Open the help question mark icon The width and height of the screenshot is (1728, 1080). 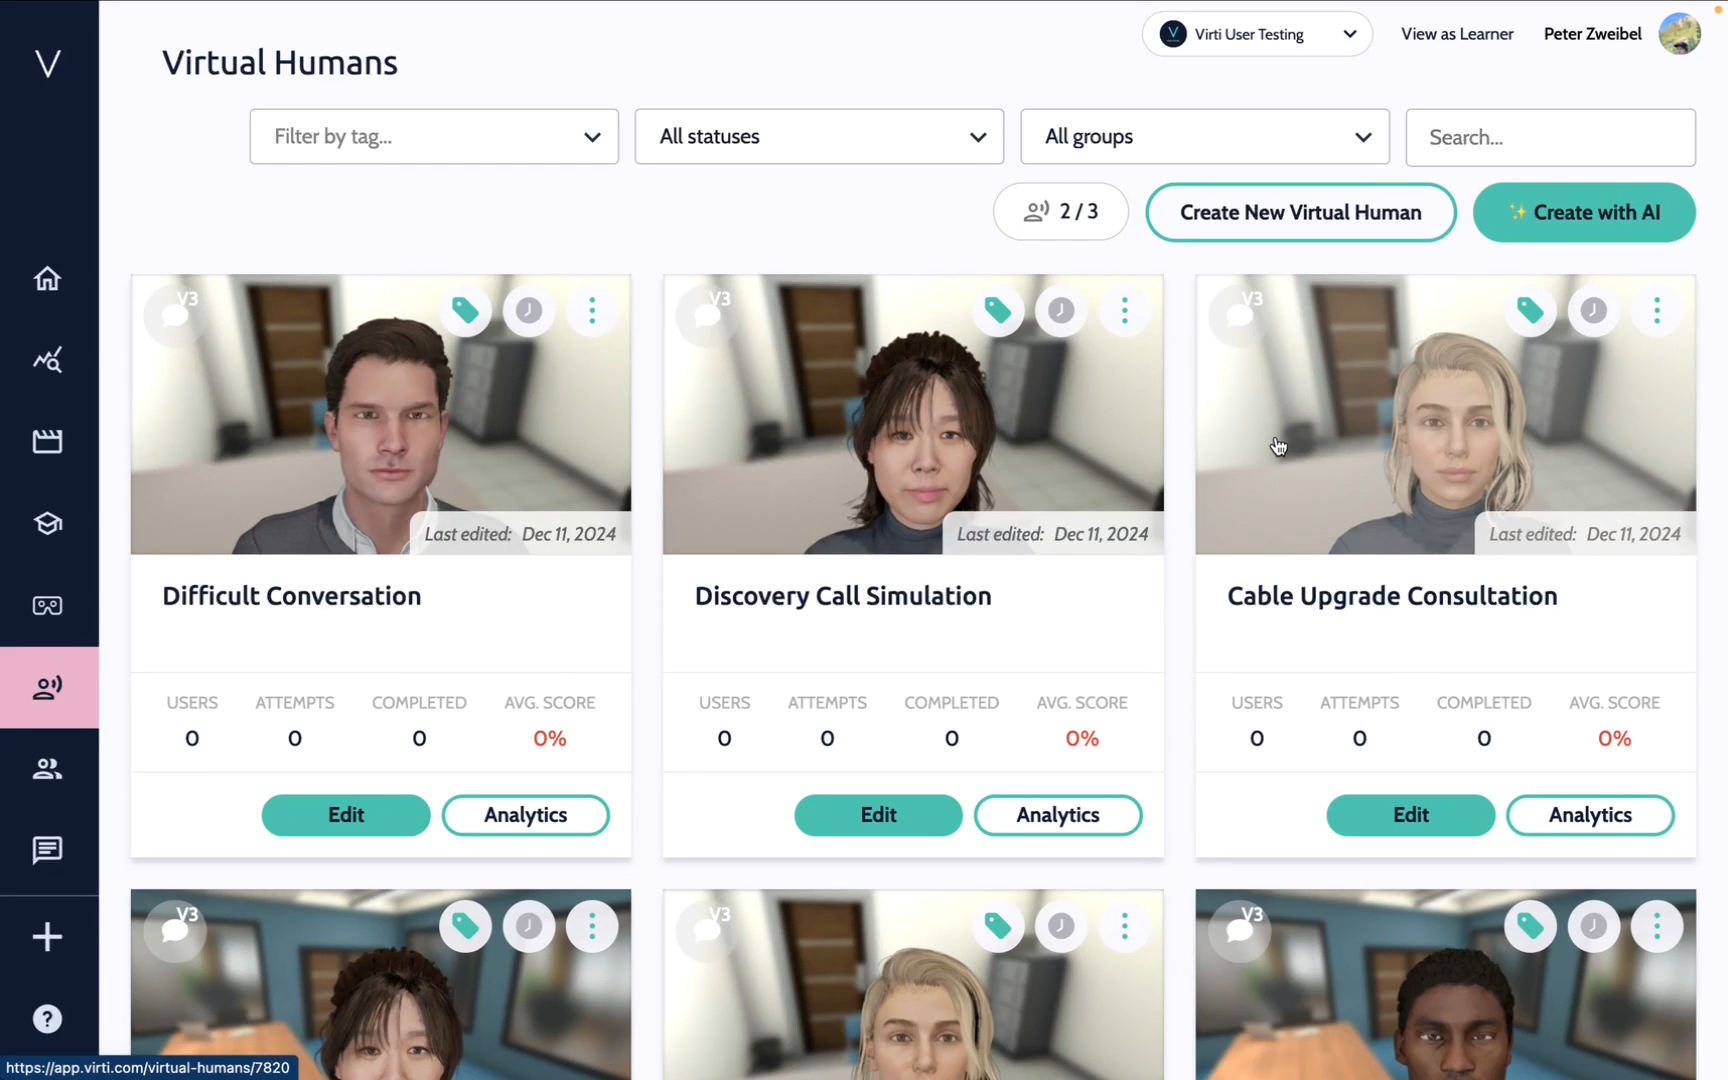coord(47,1019)
